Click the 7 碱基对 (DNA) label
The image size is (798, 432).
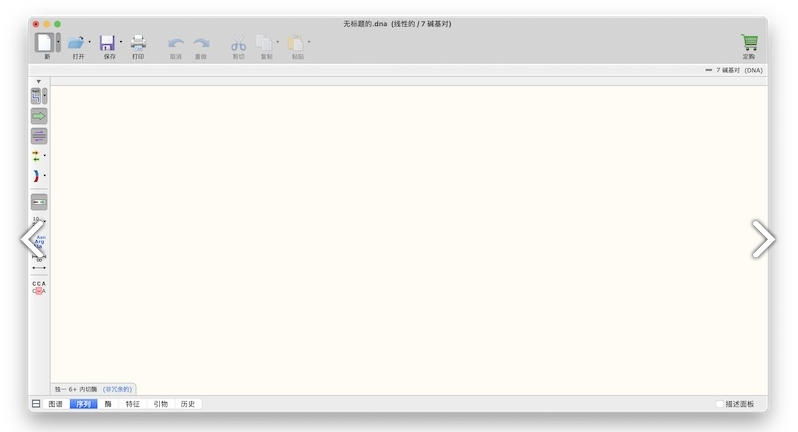click(x=739, y=70)
